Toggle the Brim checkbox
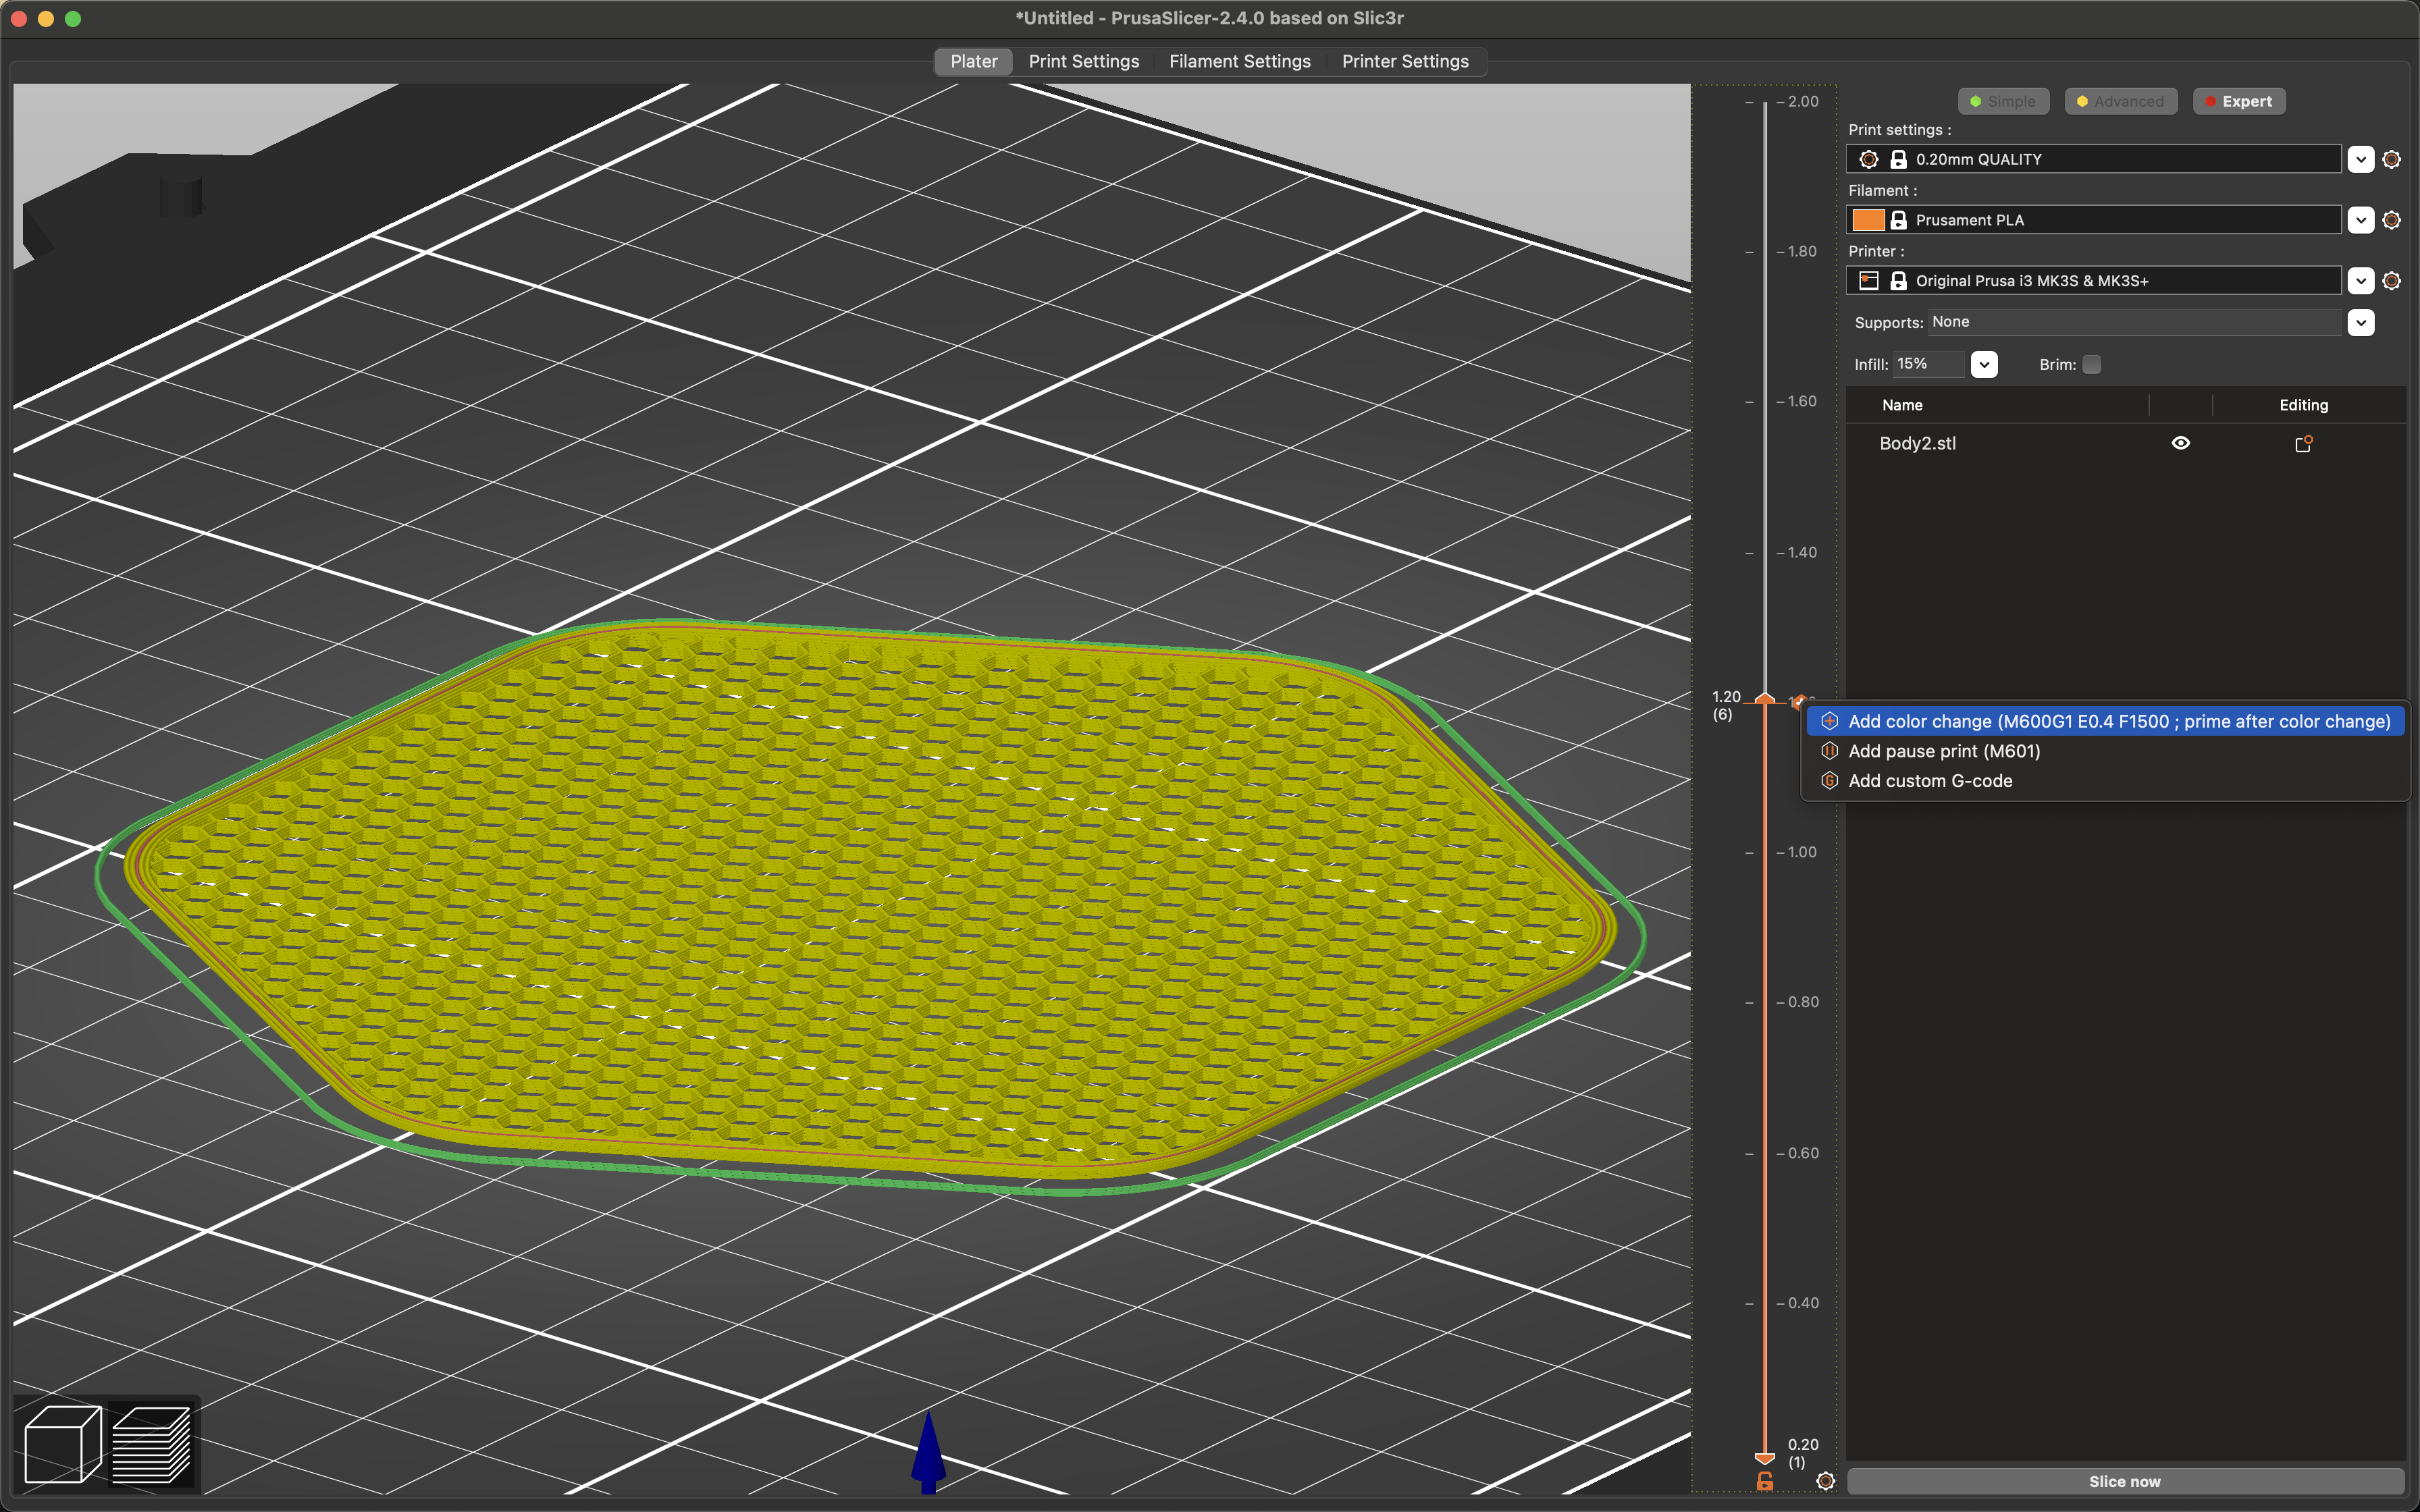The width and height of the screenshot is (2420, 1512). 2091,364
